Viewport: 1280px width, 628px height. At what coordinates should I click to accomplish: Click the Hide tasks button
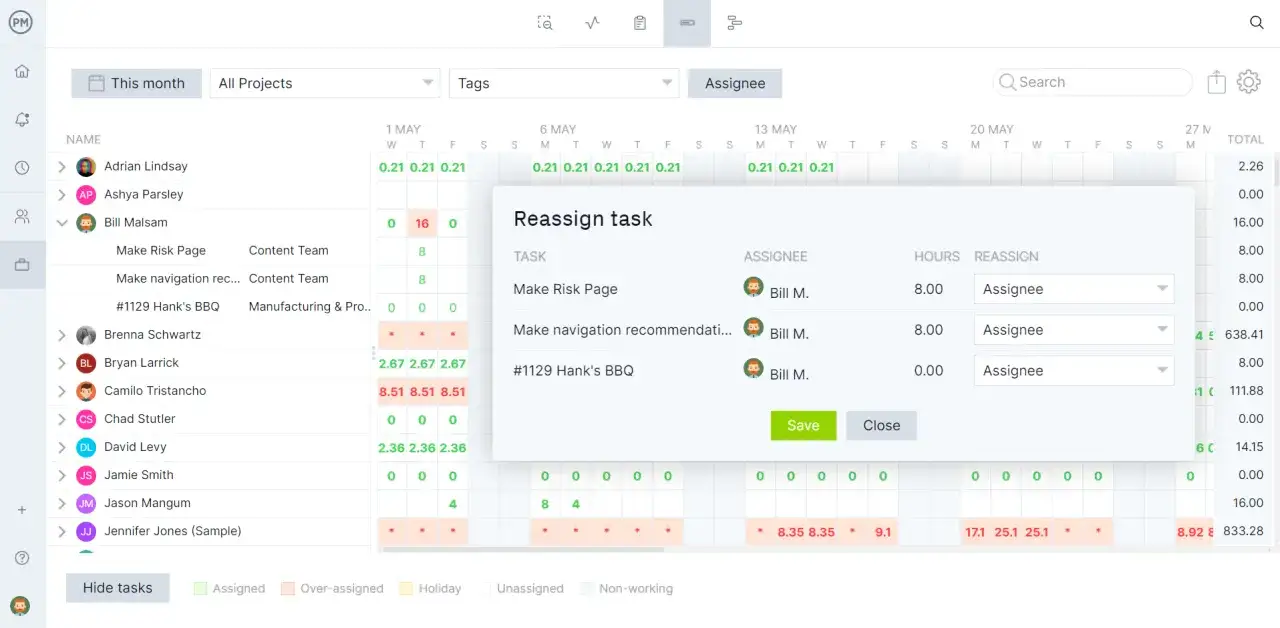tap(118, 588)
